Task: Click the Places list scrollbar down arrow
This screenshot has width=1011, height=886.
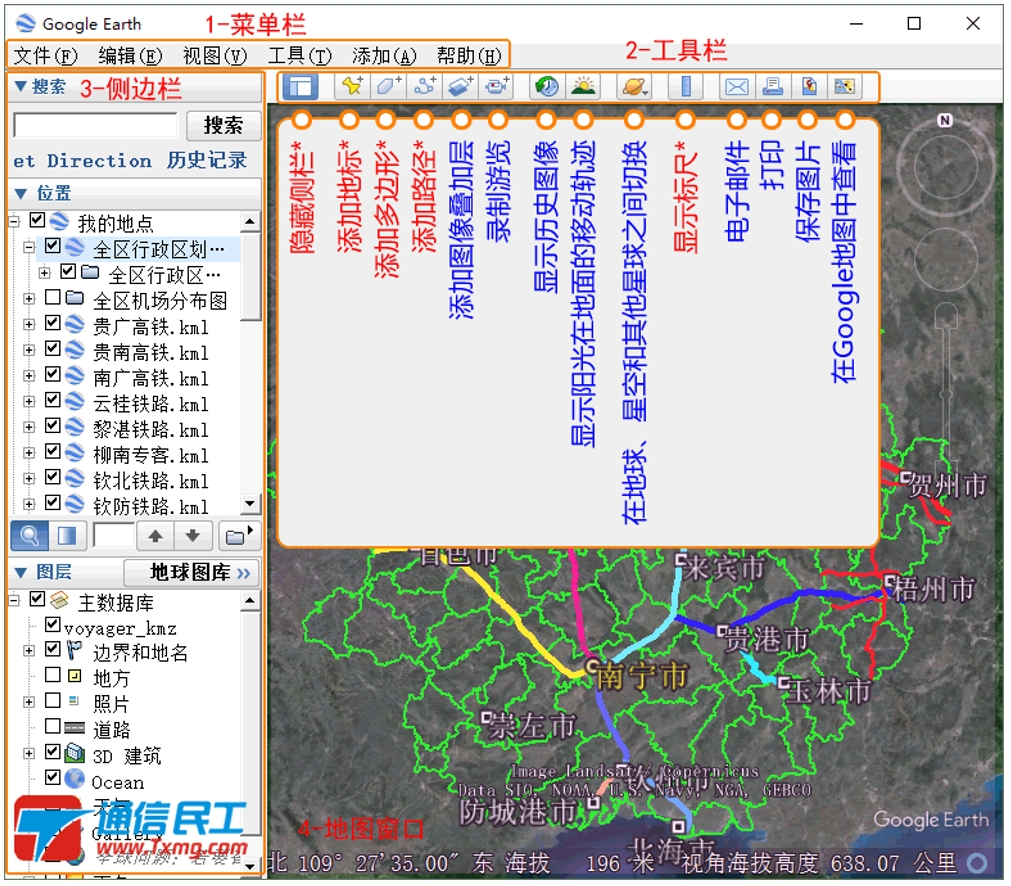Action: click(250, 503)
